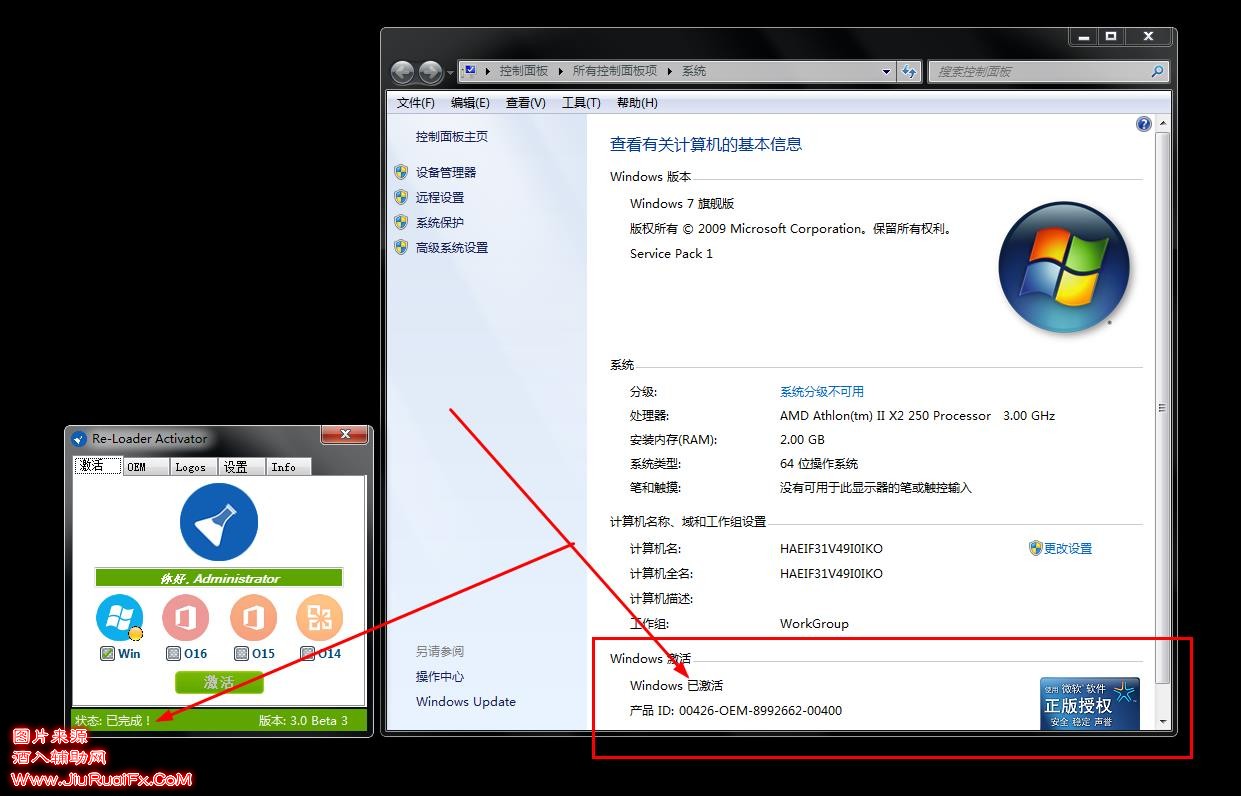This screenshot has height=796, width=1241.
Task: Click the 正版授权 genuine Microsoft badge
Action: coord(1090,703)
